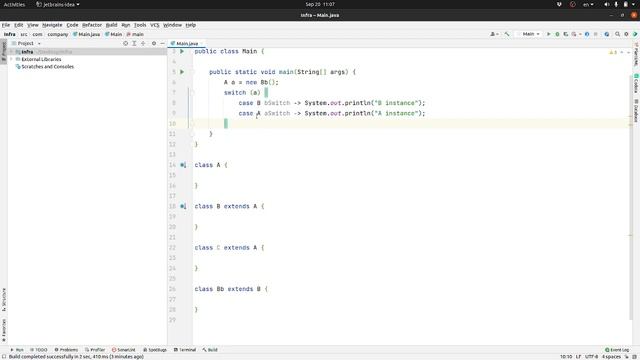The height and width of the screenshot is (360, 640).
Task: Click the status bar tool-window toggle icon
Action: click(x=4, y=356)
